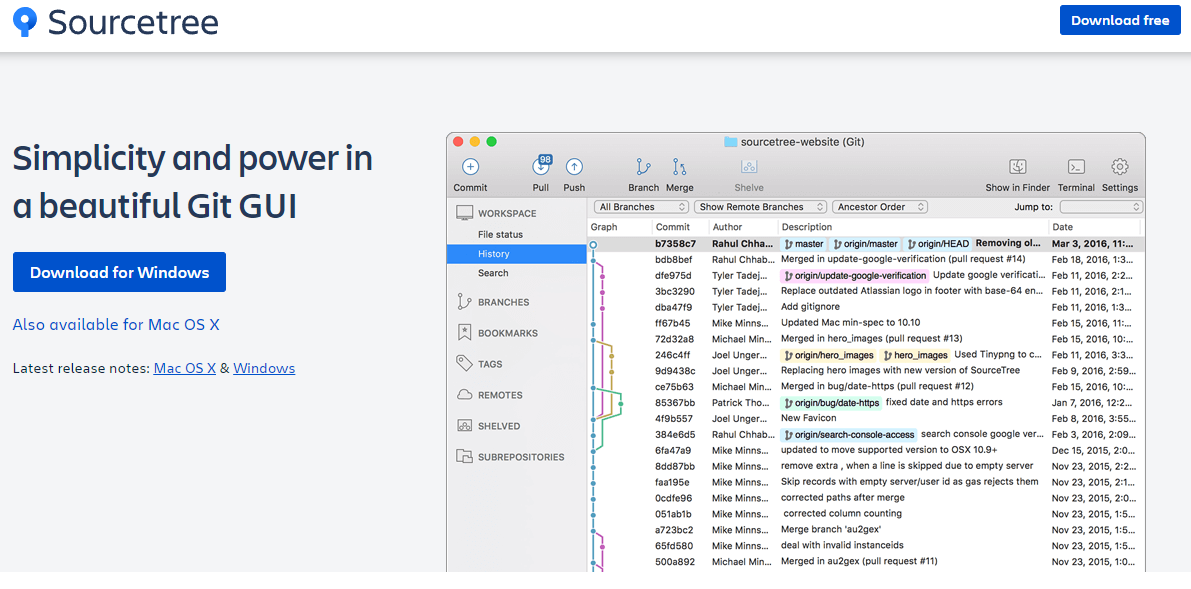
Task: Open the Settings gear icon
Action: pos(1120,167)
